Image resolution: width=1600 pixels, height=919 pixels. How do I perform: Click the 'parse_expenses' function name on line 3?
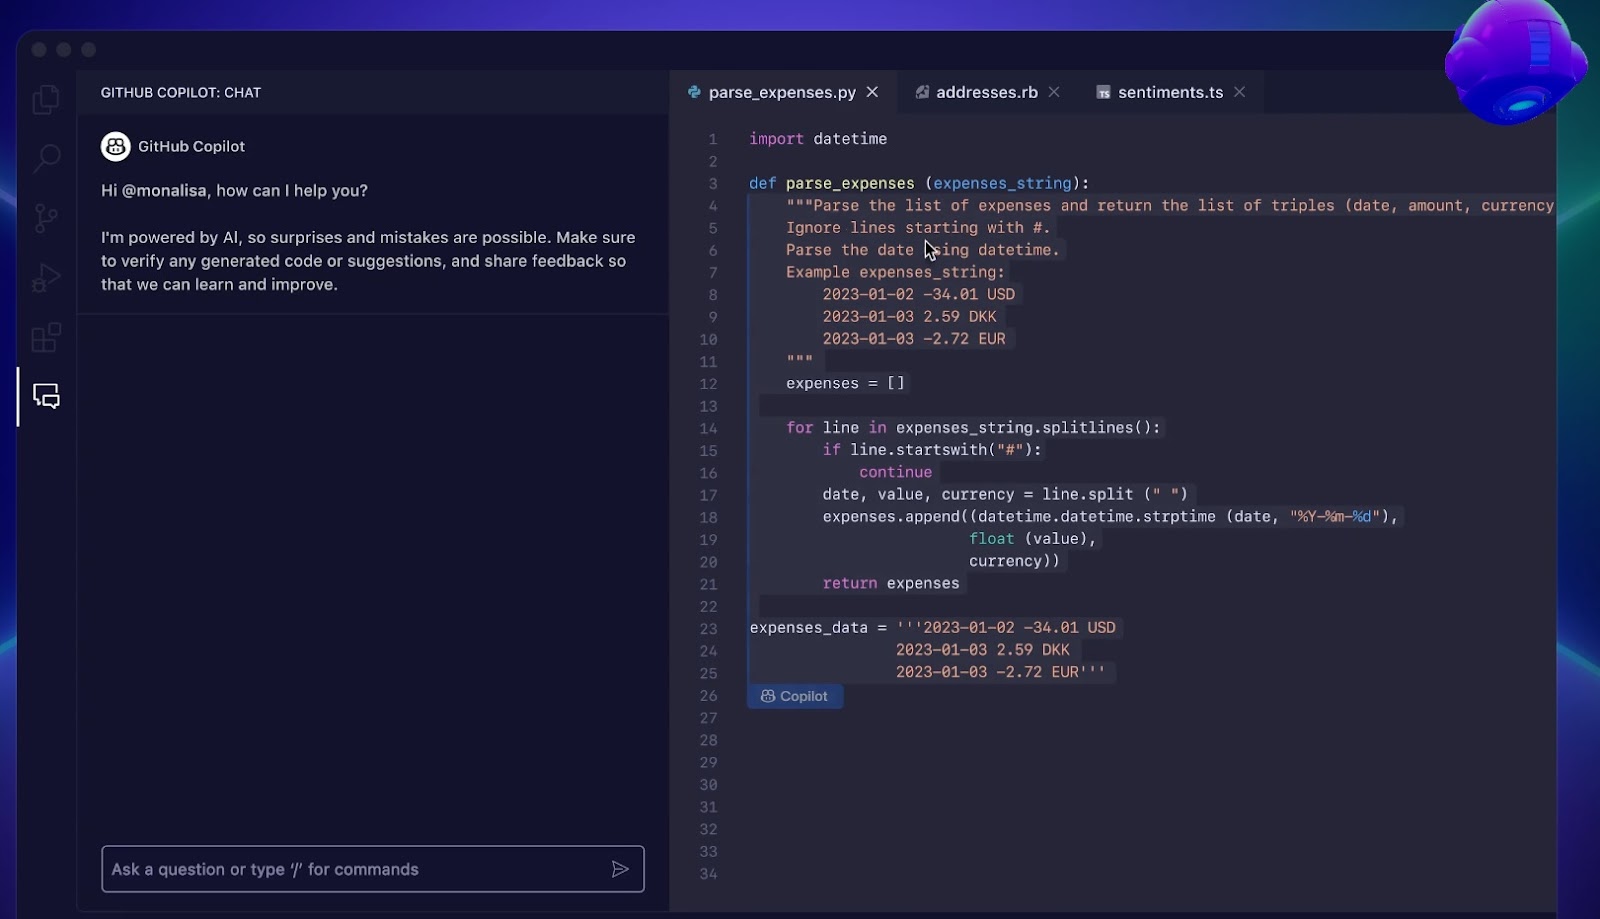coord(850,183)
